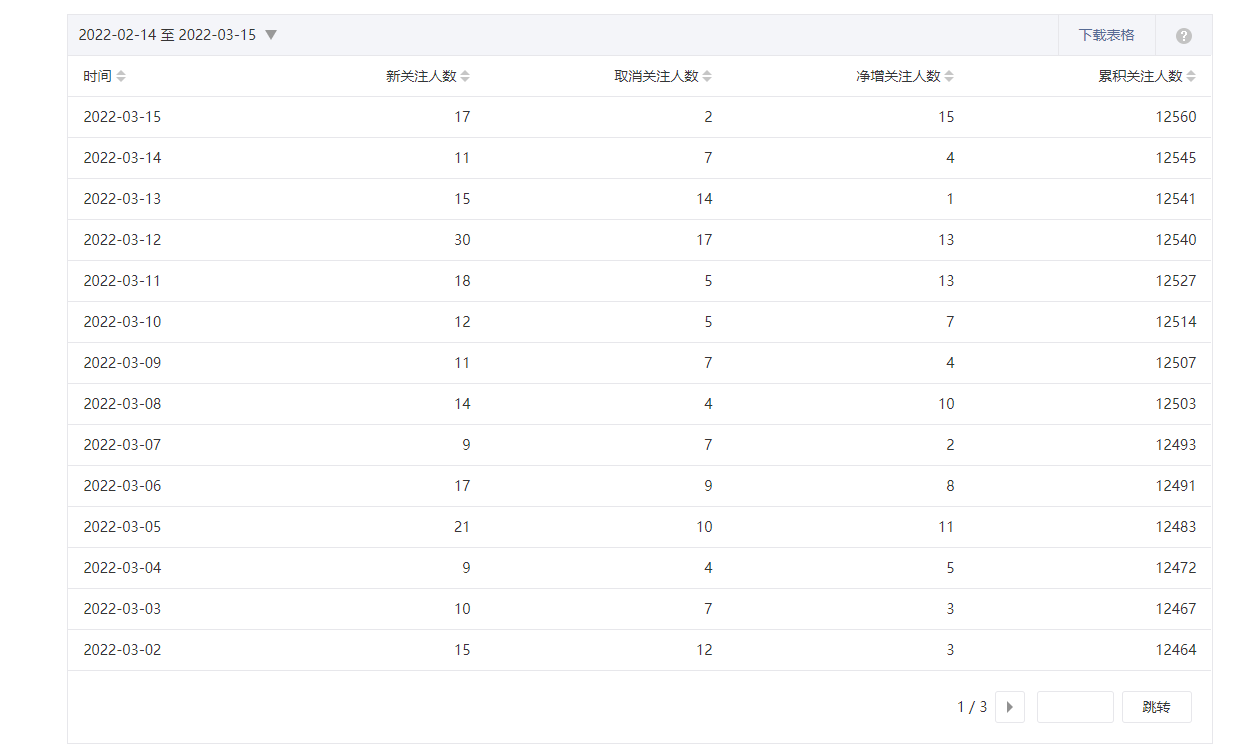Click the 时间 column header label

[97, 76]
